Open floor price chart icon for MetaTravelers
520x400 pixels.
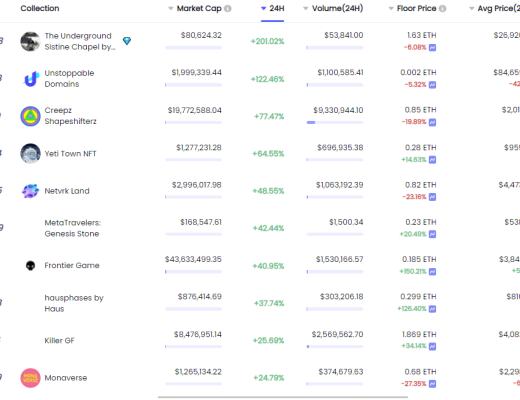(x=432, y=234)
